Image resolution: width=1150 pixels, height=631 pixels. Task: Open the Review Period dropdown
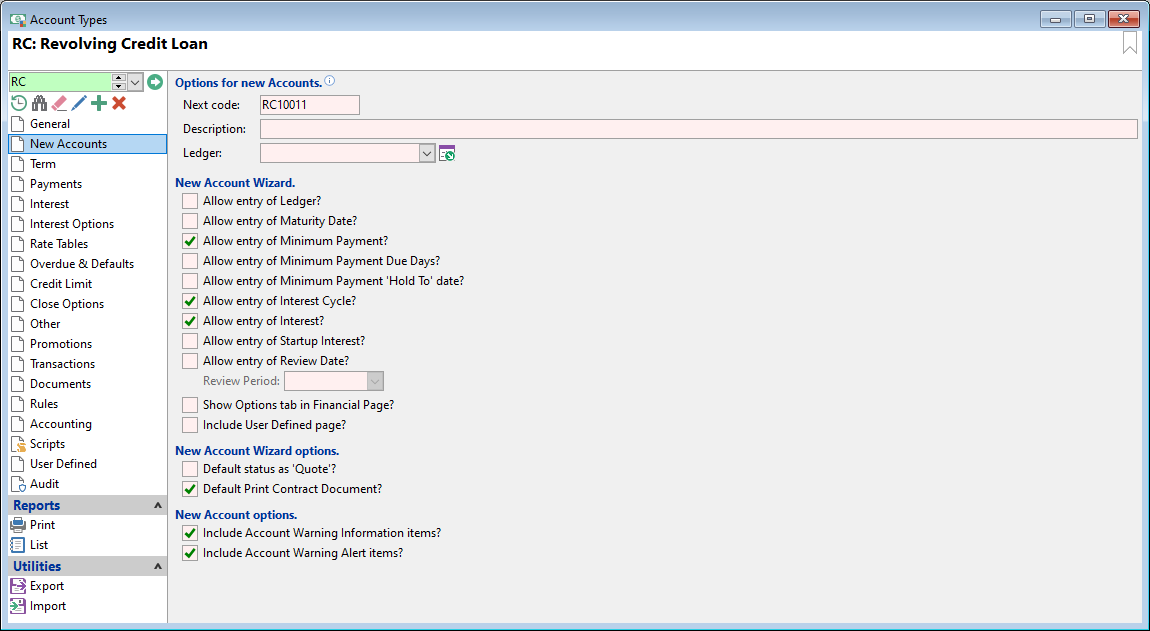coord(375,382)
